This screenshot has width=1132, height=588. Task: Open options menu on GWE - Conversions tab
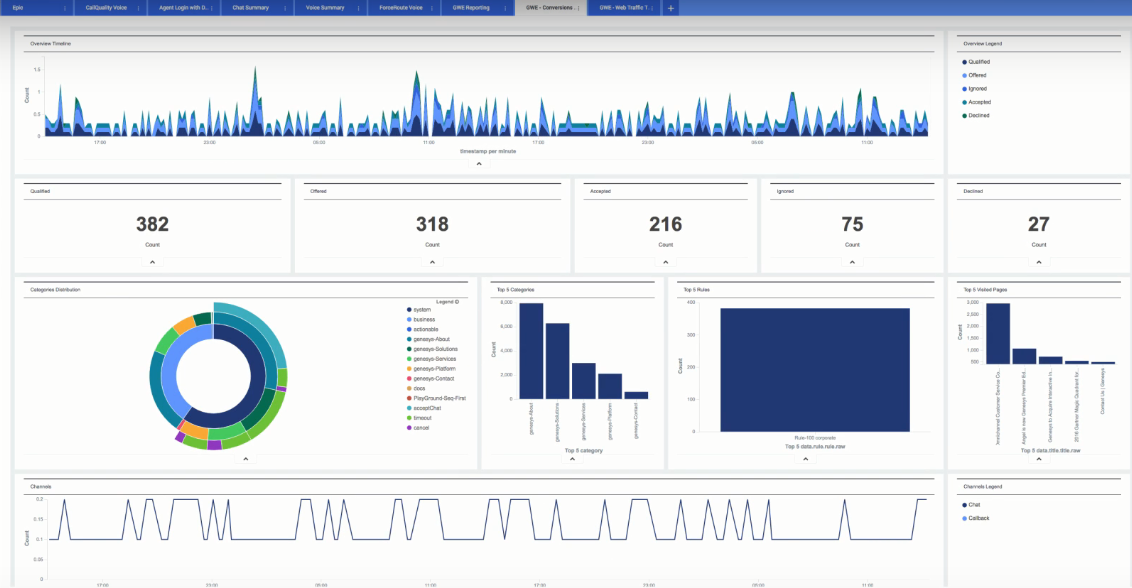579,8
